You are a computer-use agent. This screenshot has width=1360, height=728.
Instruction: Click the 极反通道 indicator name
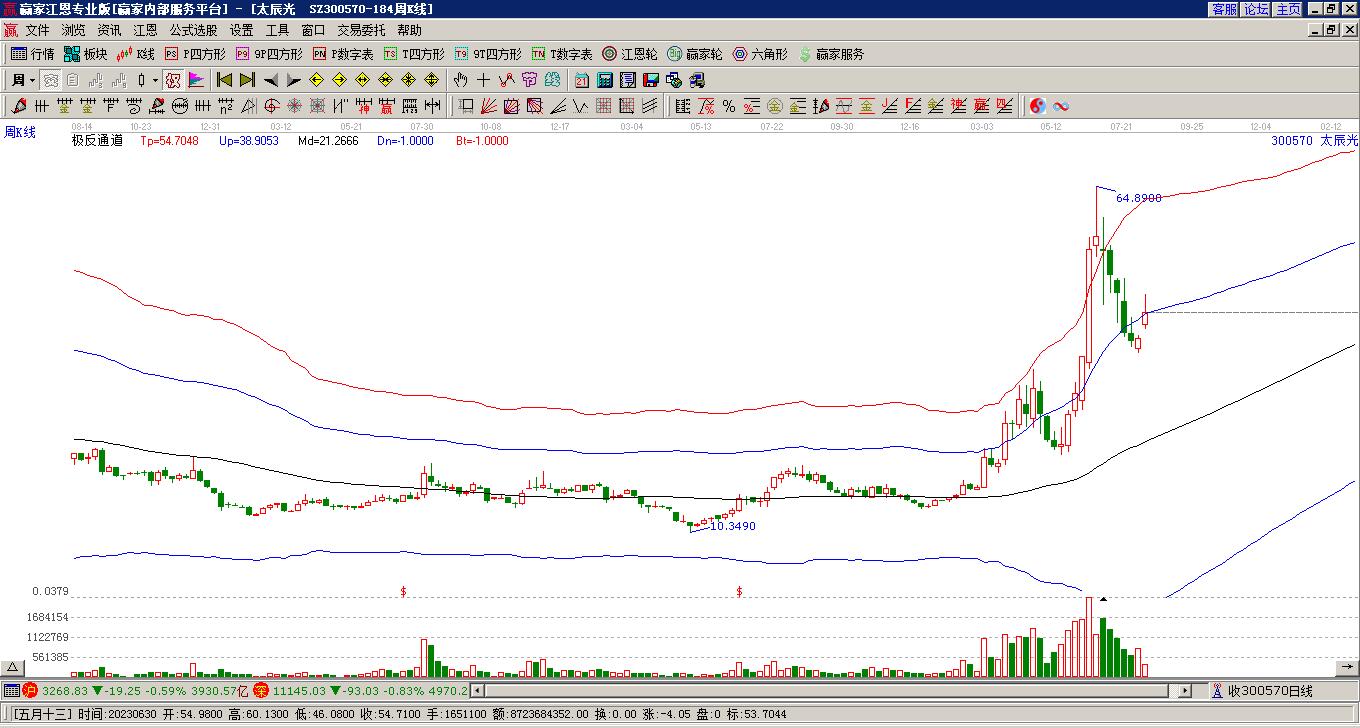(97, 141)
